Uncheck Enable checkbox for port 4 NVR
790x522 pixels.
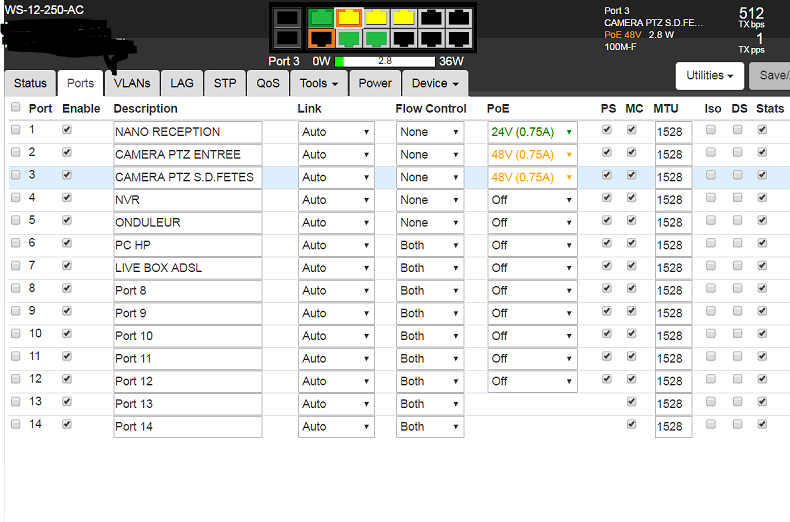pos(67,197)
